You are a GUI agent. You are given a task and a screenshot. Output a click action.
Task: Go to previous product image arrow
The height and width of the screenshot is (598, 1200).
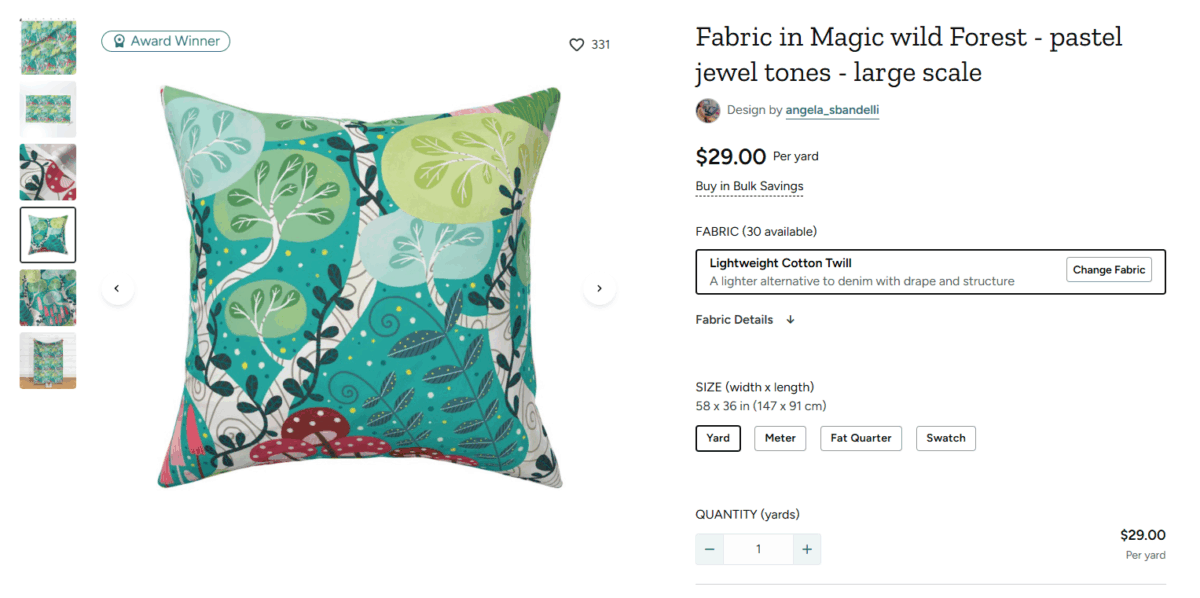[117, 288]
